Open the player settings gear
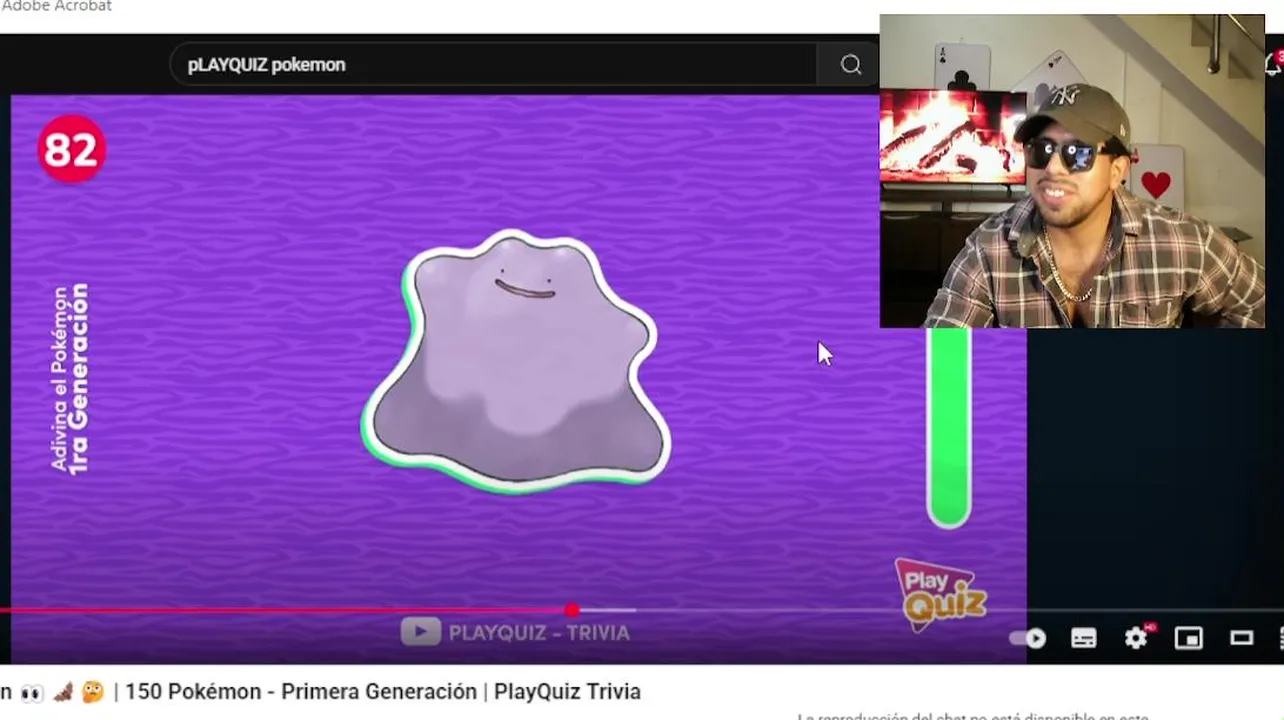 point(1136,638)
